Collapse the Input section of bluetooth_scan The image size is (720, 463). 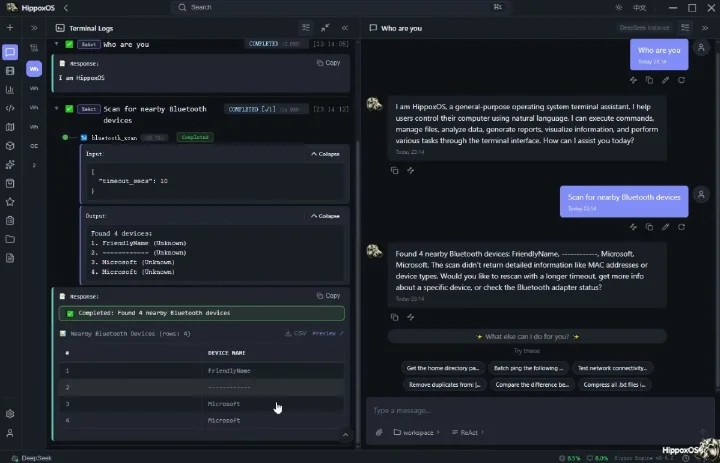[x=326, y=154]
